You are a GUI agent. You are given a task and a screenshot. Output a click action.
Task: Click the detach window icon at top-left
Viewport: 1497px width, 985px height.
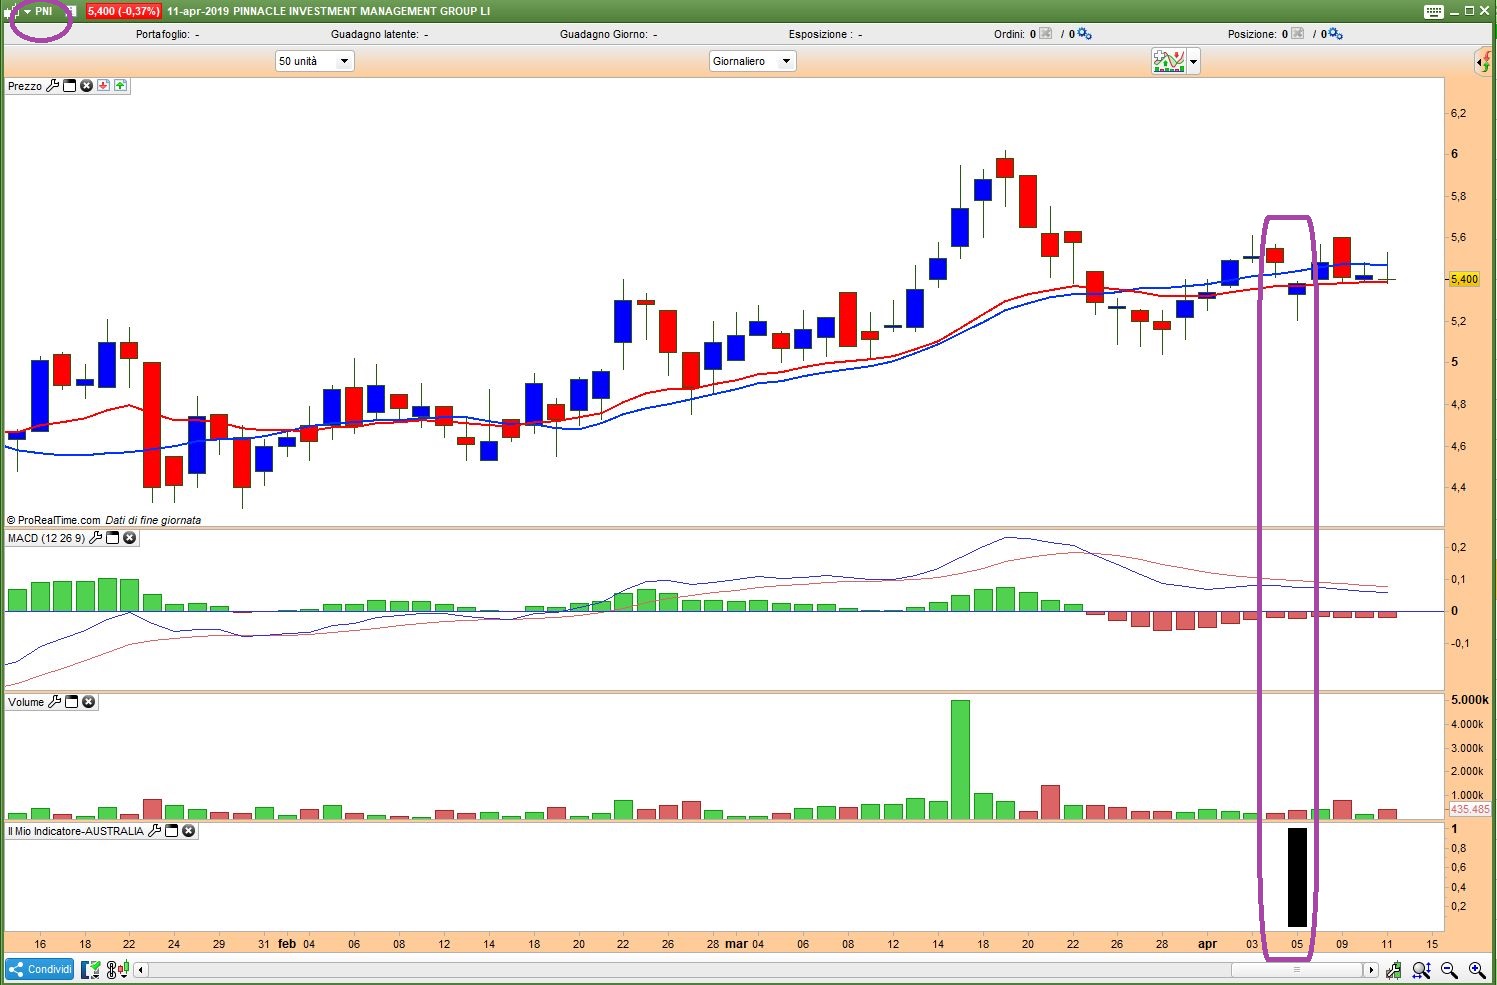13,11
